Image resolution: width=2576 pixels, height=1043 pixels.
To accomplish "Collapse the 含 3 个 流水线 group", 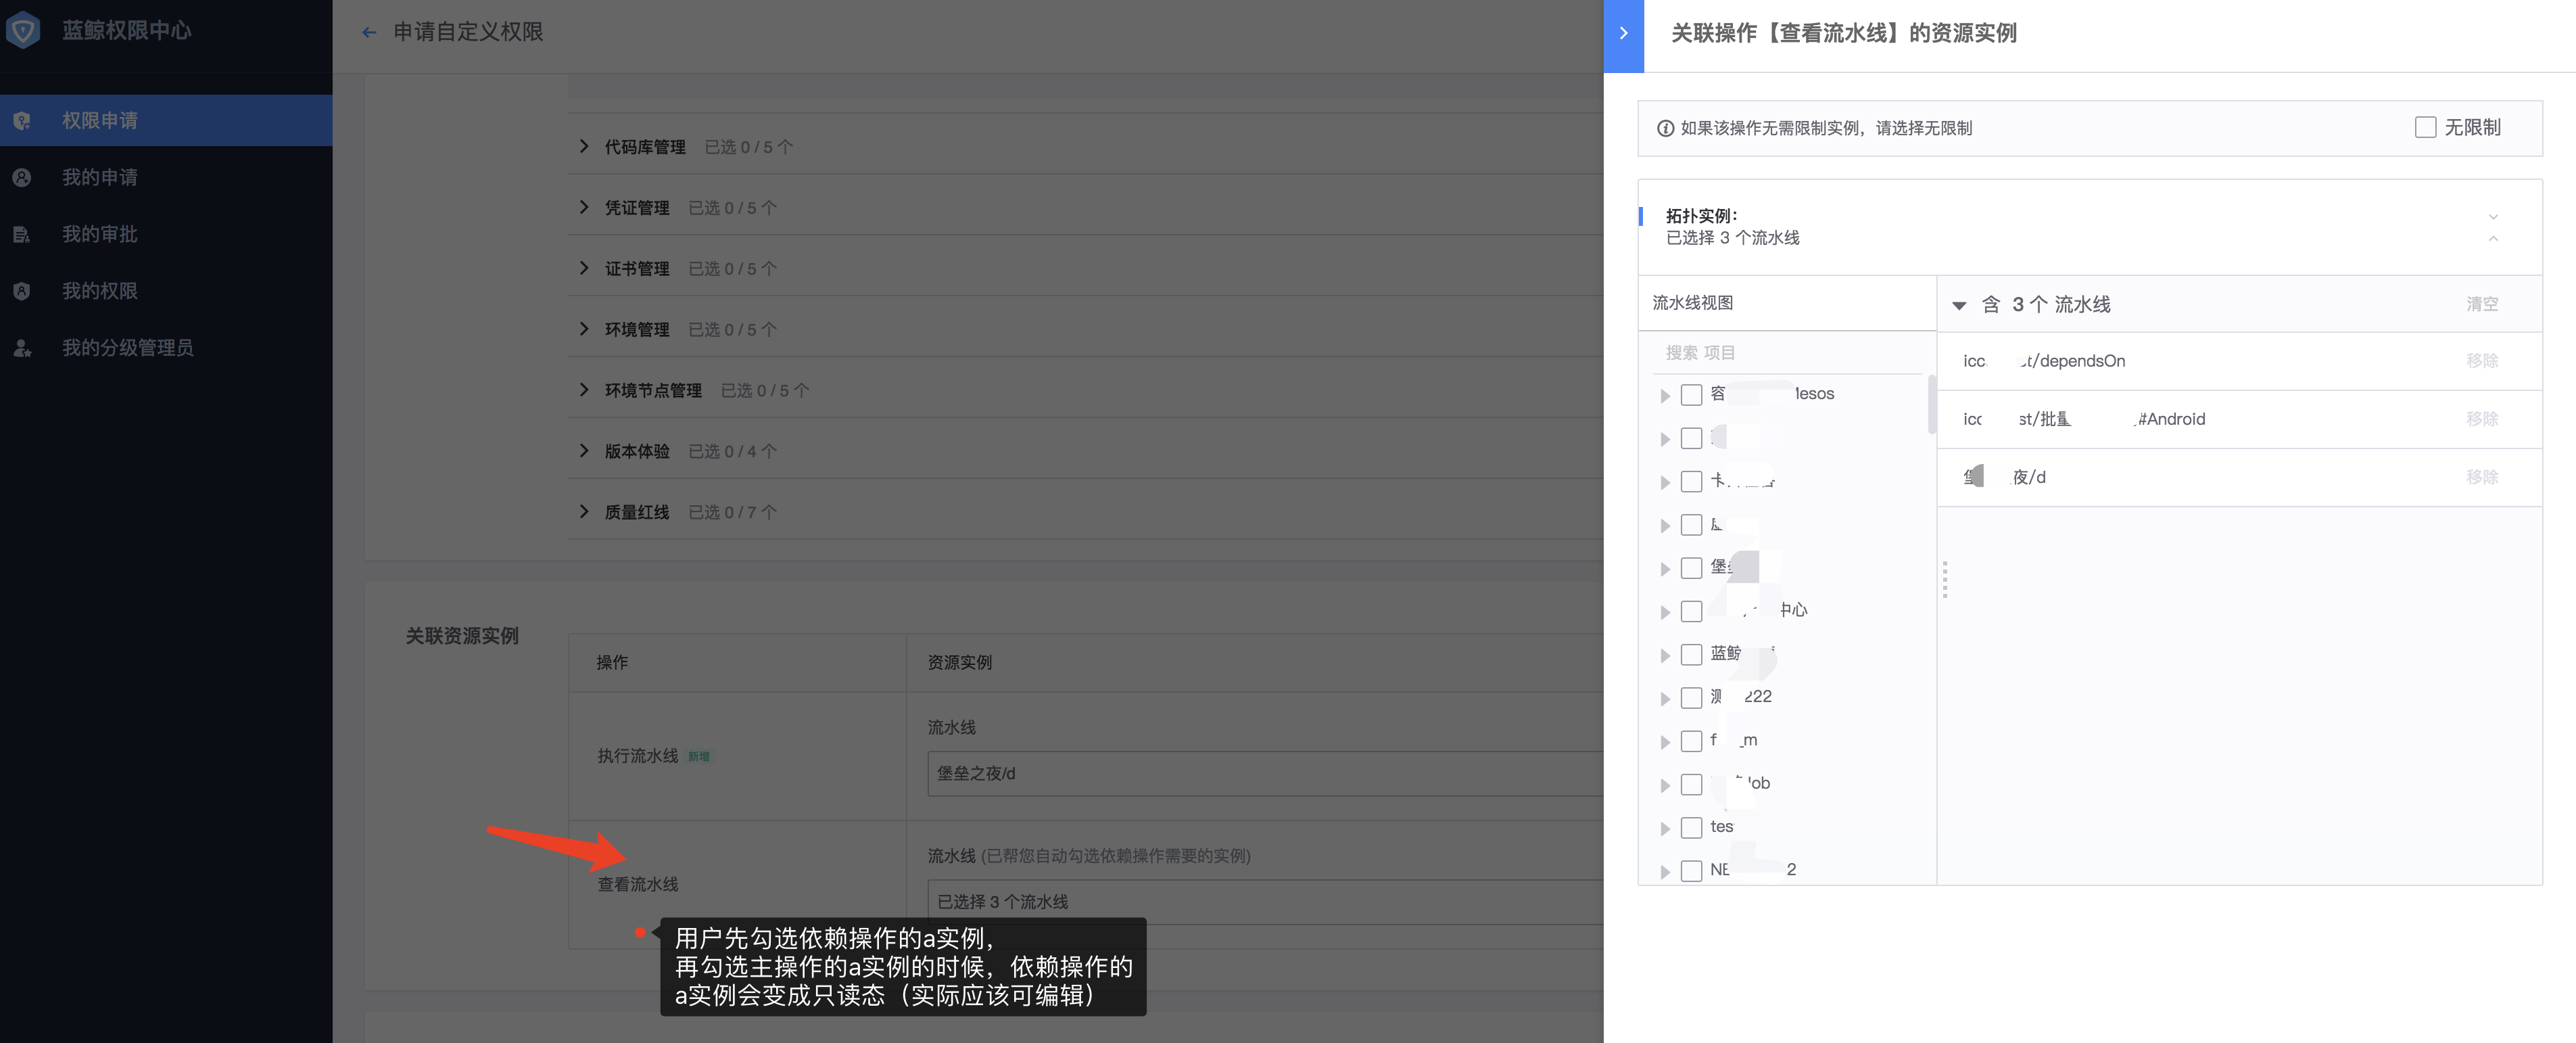I will point(1959,305).
